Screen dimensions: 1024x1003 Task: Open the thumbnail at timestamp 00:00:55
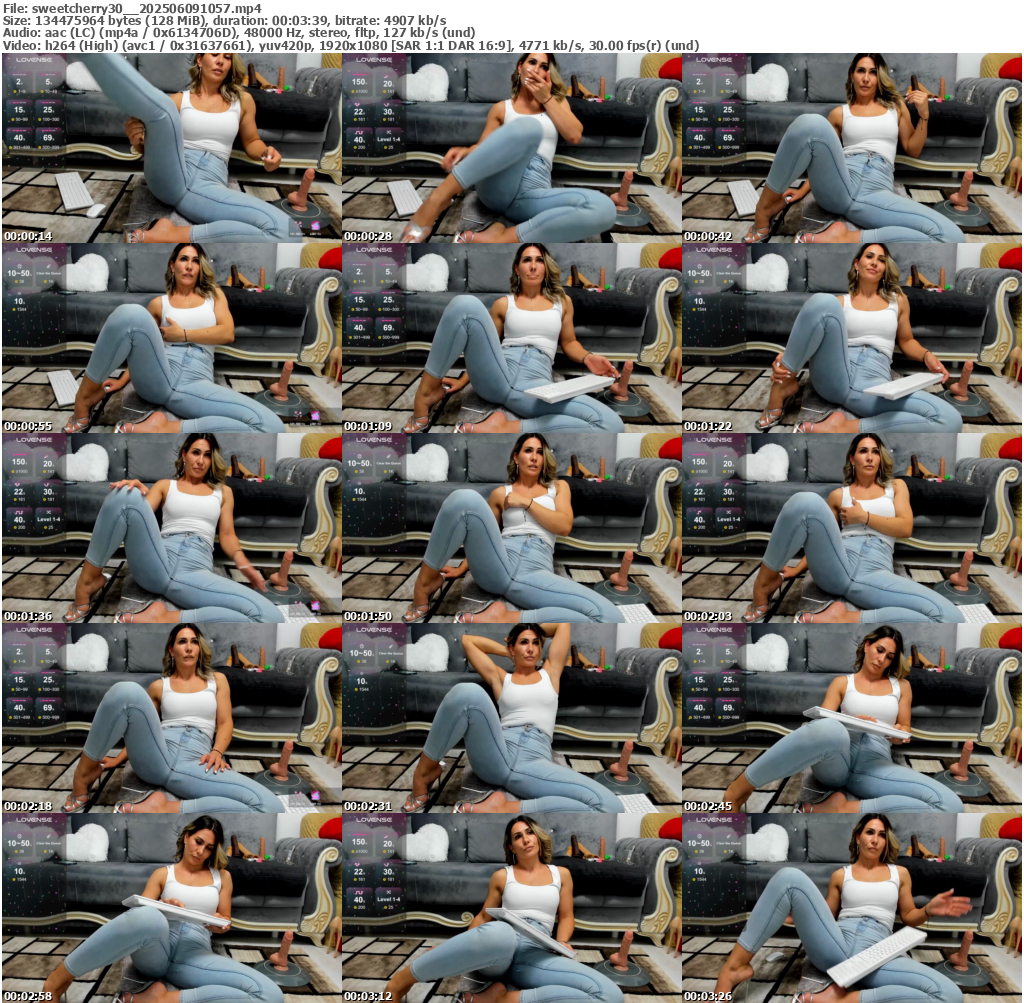tap(172, 338)
